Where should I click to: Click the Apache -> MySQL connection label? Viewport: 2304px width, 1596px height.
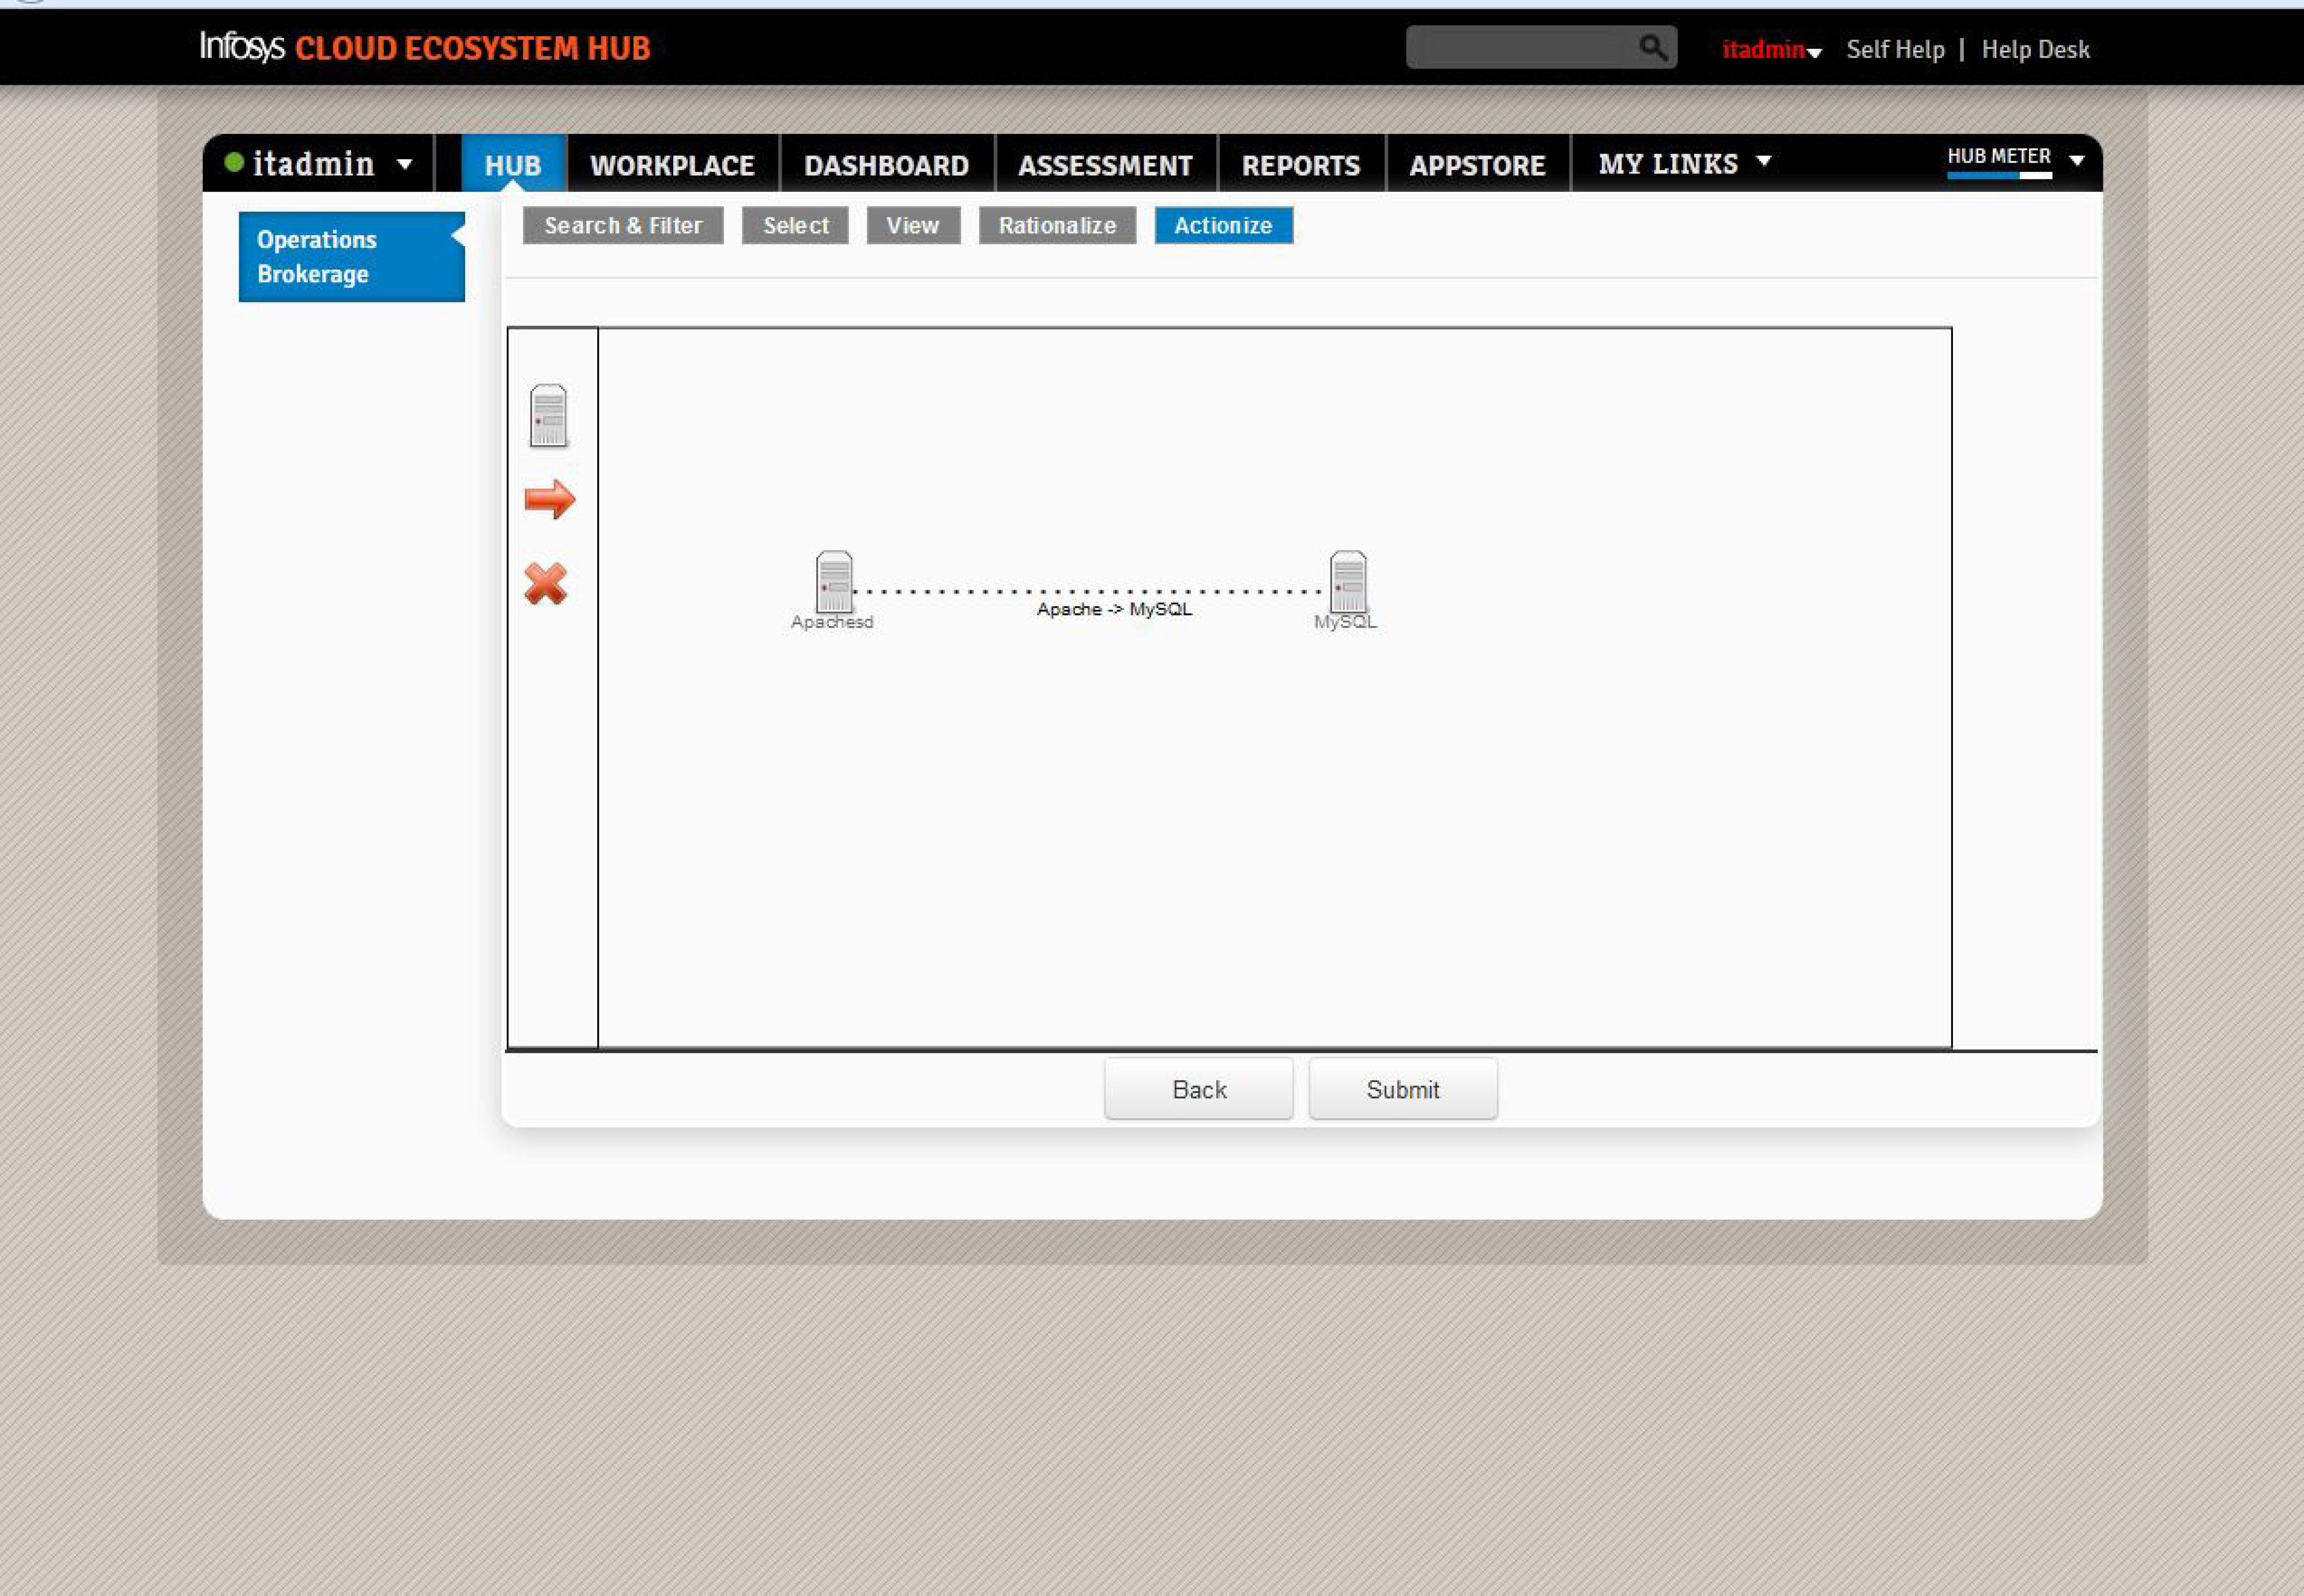tap(1114, 609)
